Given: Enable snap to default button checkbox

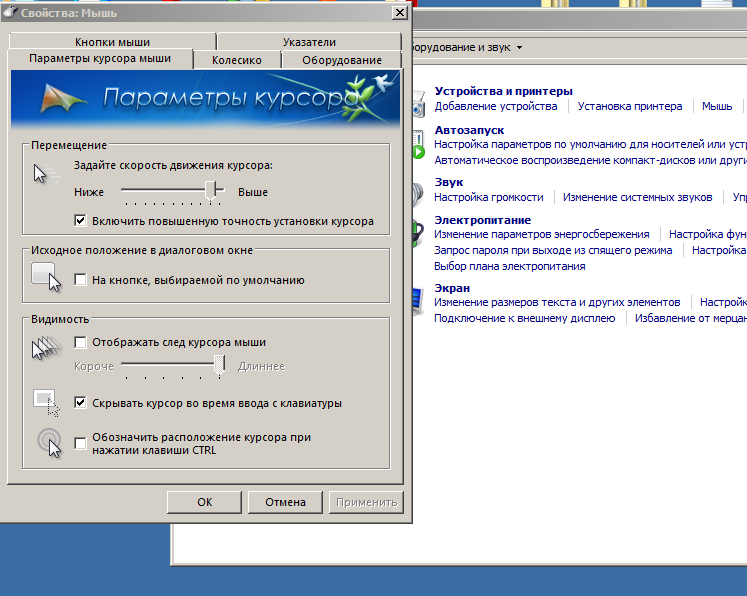Looking at the screenshot, I should click(x=80, y=279).
